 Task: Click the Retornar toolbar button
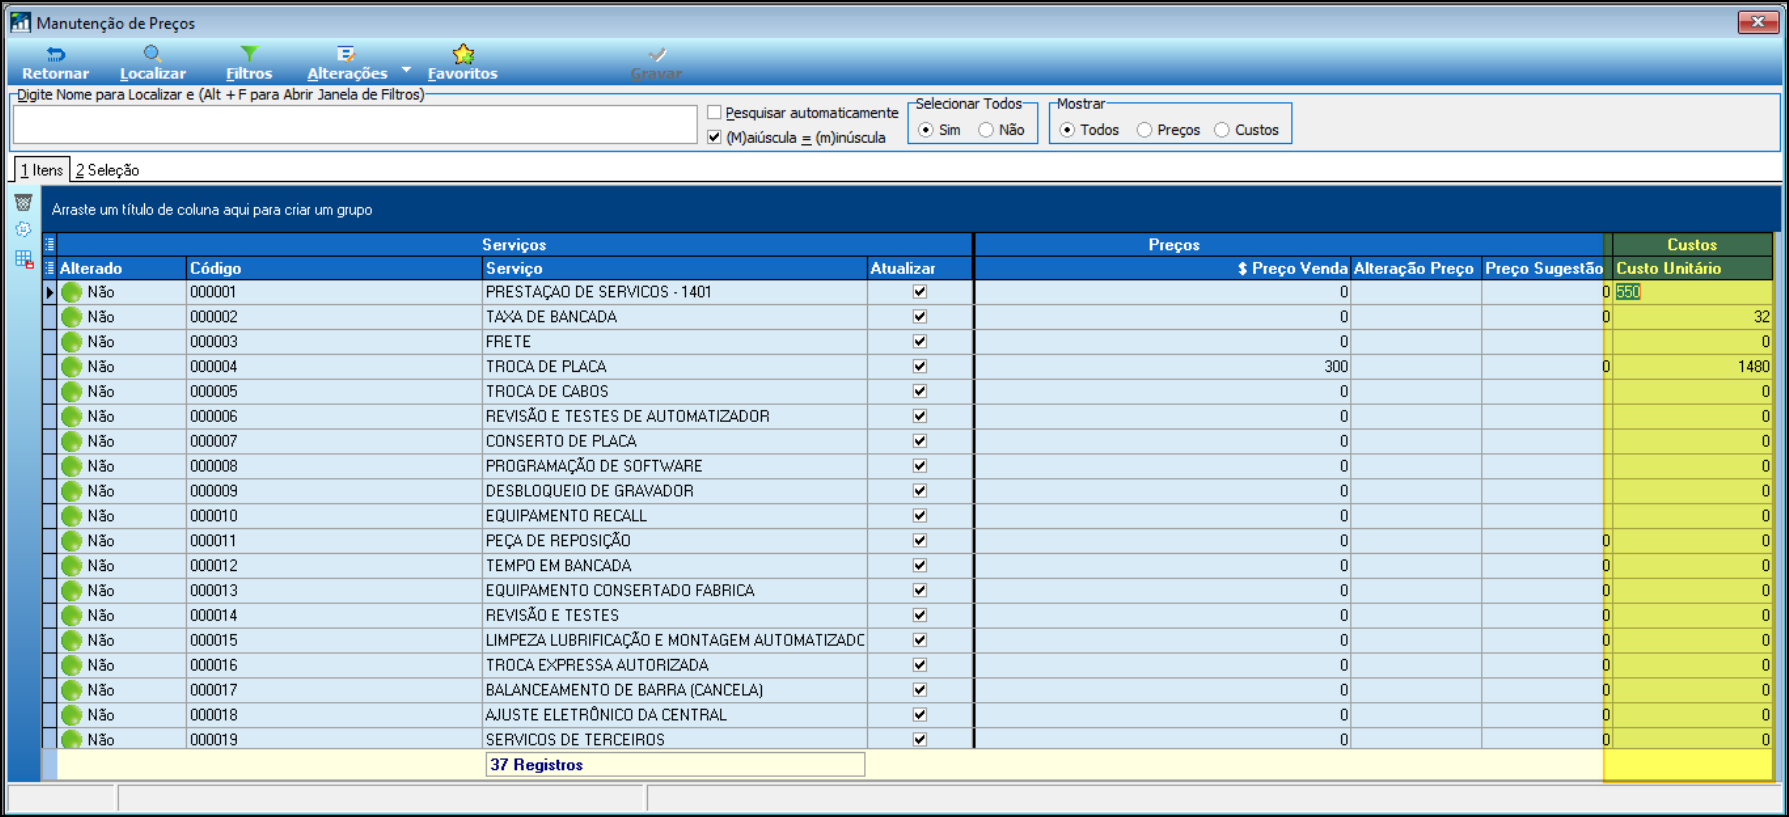point(56,63)
